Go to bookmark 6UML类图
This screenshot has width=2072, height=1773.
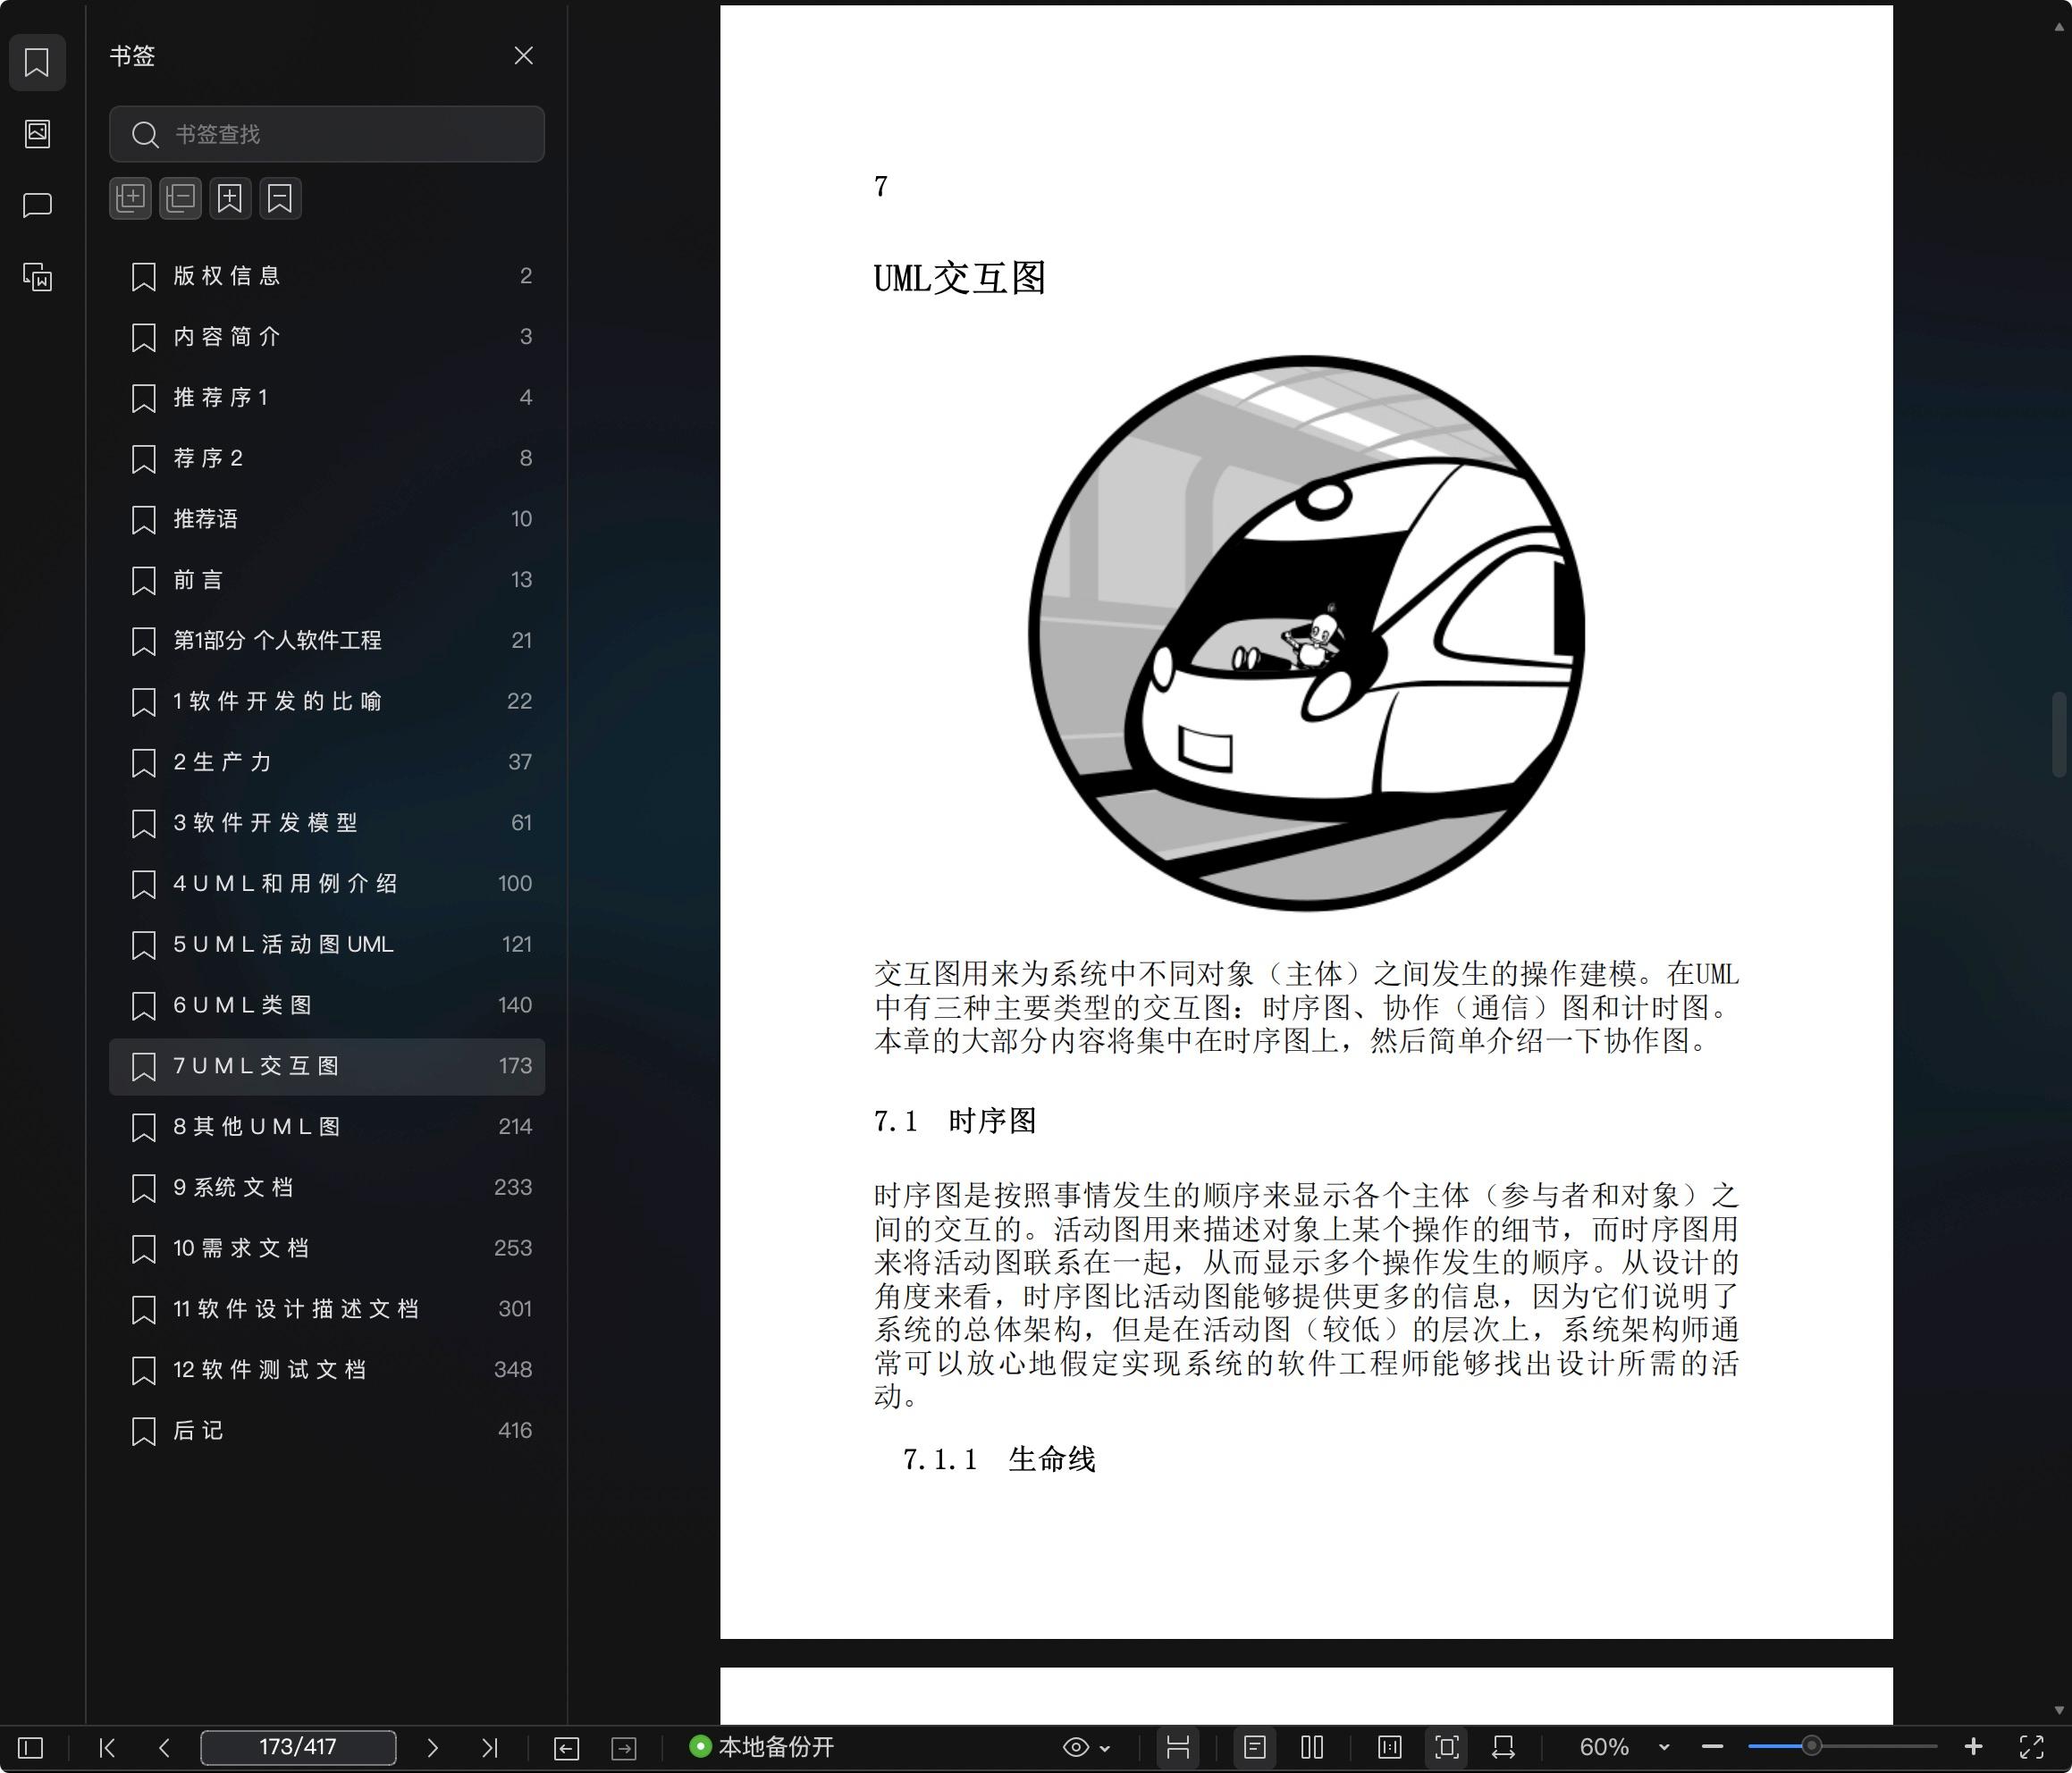pos(327,1005)
